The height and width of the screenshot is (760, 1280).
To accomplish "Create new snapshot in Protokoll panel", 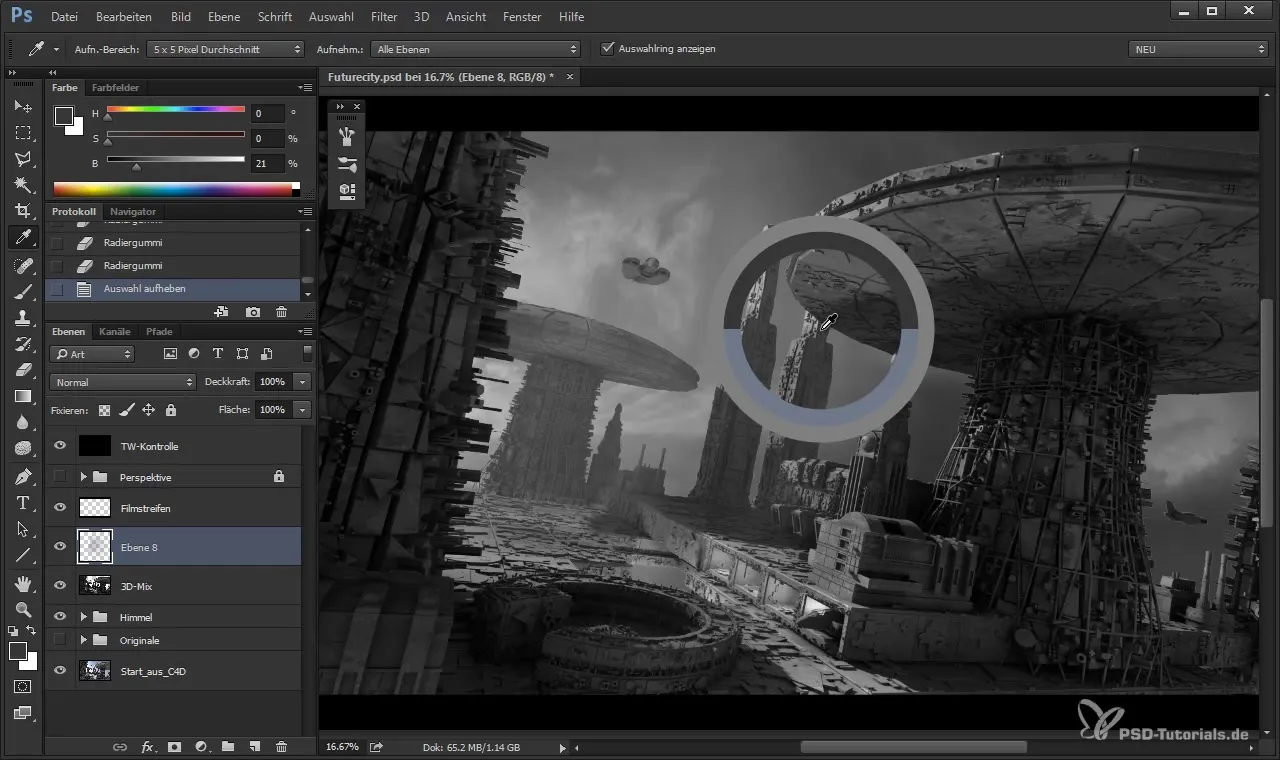I will point(253,312).
